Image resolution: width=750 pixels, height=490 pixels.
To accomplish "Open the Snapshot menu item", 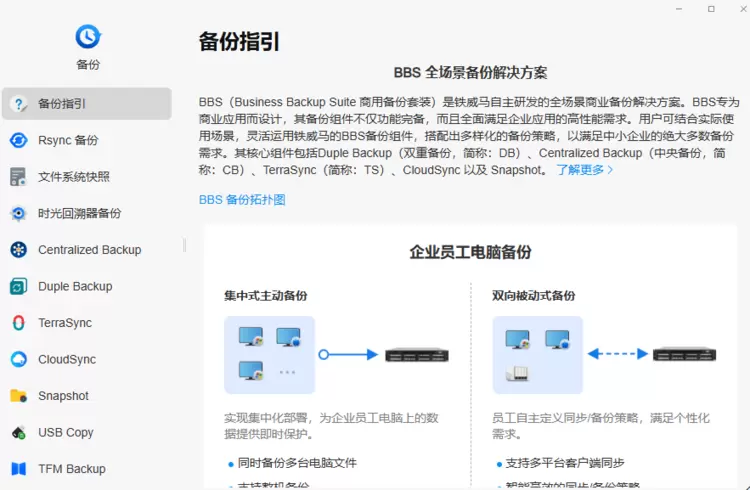I will click(63, 396).
